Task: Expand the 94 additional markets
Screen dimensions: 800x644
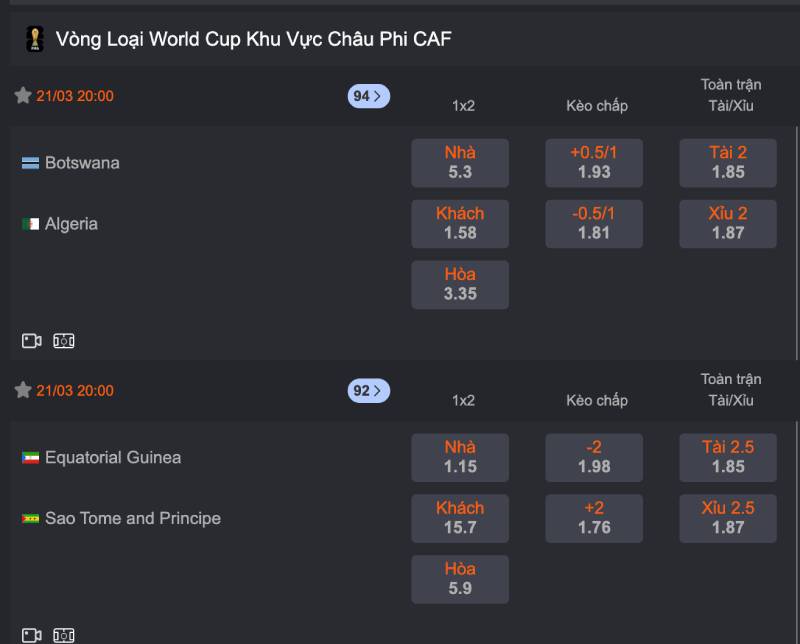Action: pyautogui.click(x=367, y=96)
